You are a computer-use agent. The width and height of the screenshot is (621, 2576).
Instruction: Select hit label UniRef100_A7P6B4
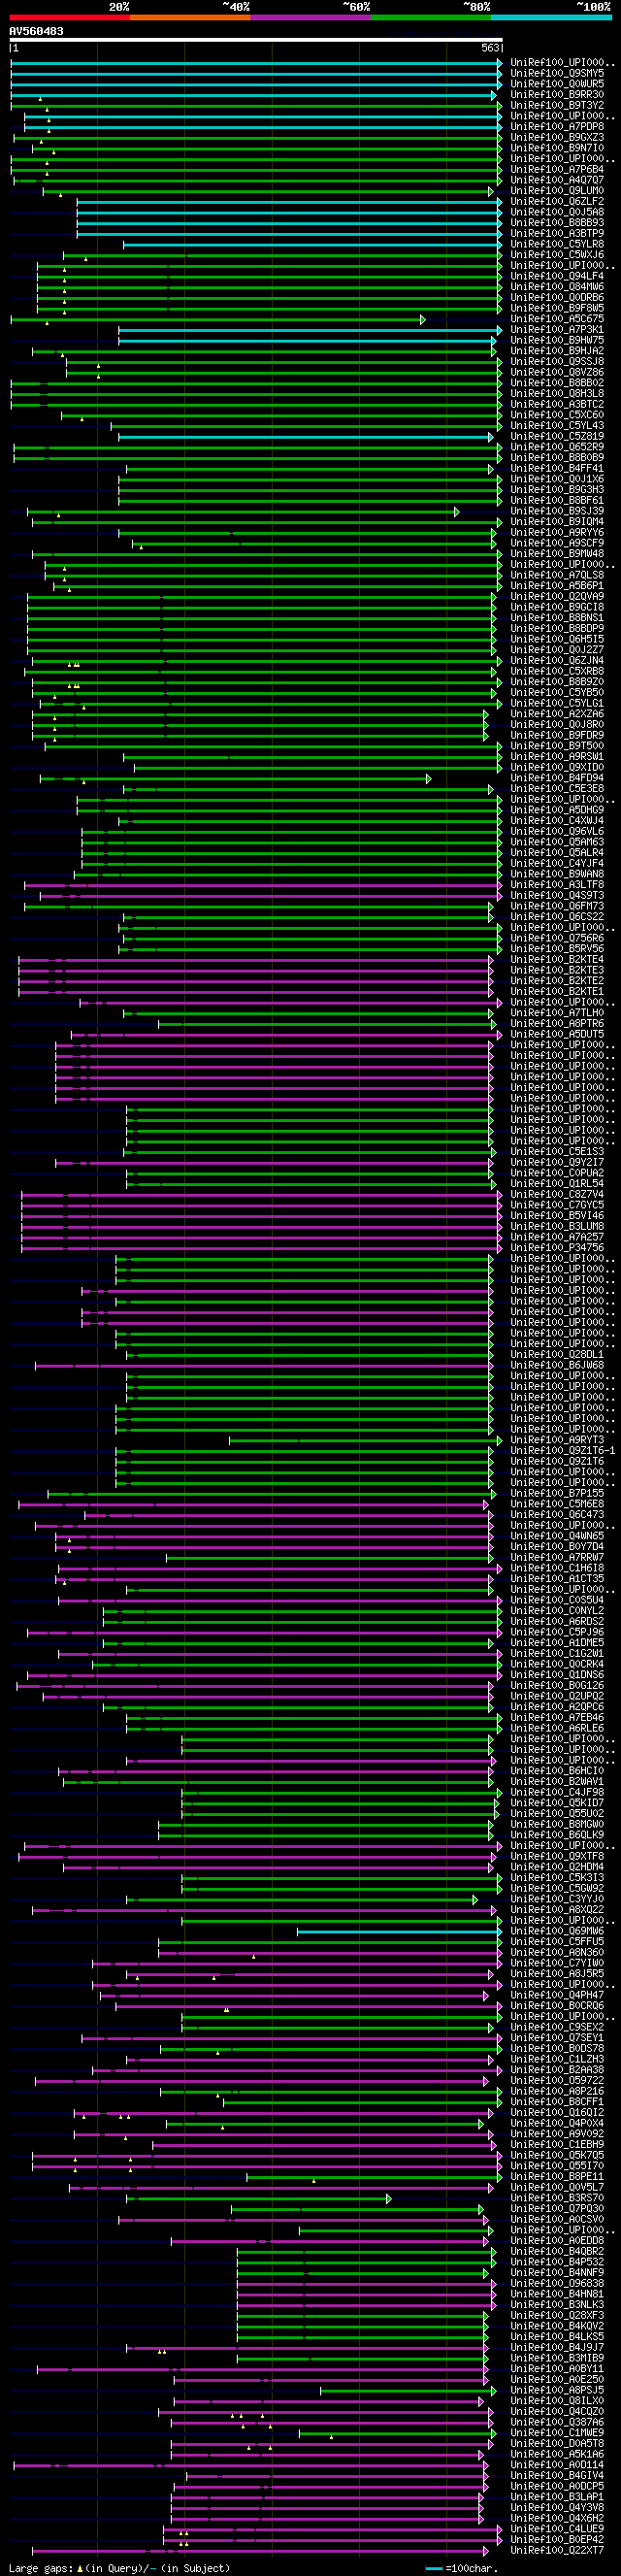click(x=557, y=169)
